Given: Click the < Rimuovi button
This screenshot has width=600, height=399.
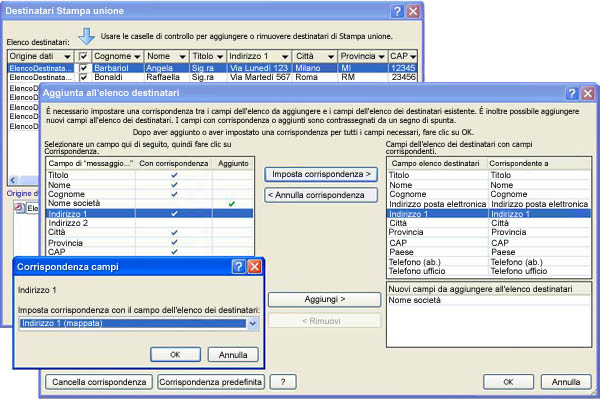Looking at the screenshot, I should click(x=324, y=321).
